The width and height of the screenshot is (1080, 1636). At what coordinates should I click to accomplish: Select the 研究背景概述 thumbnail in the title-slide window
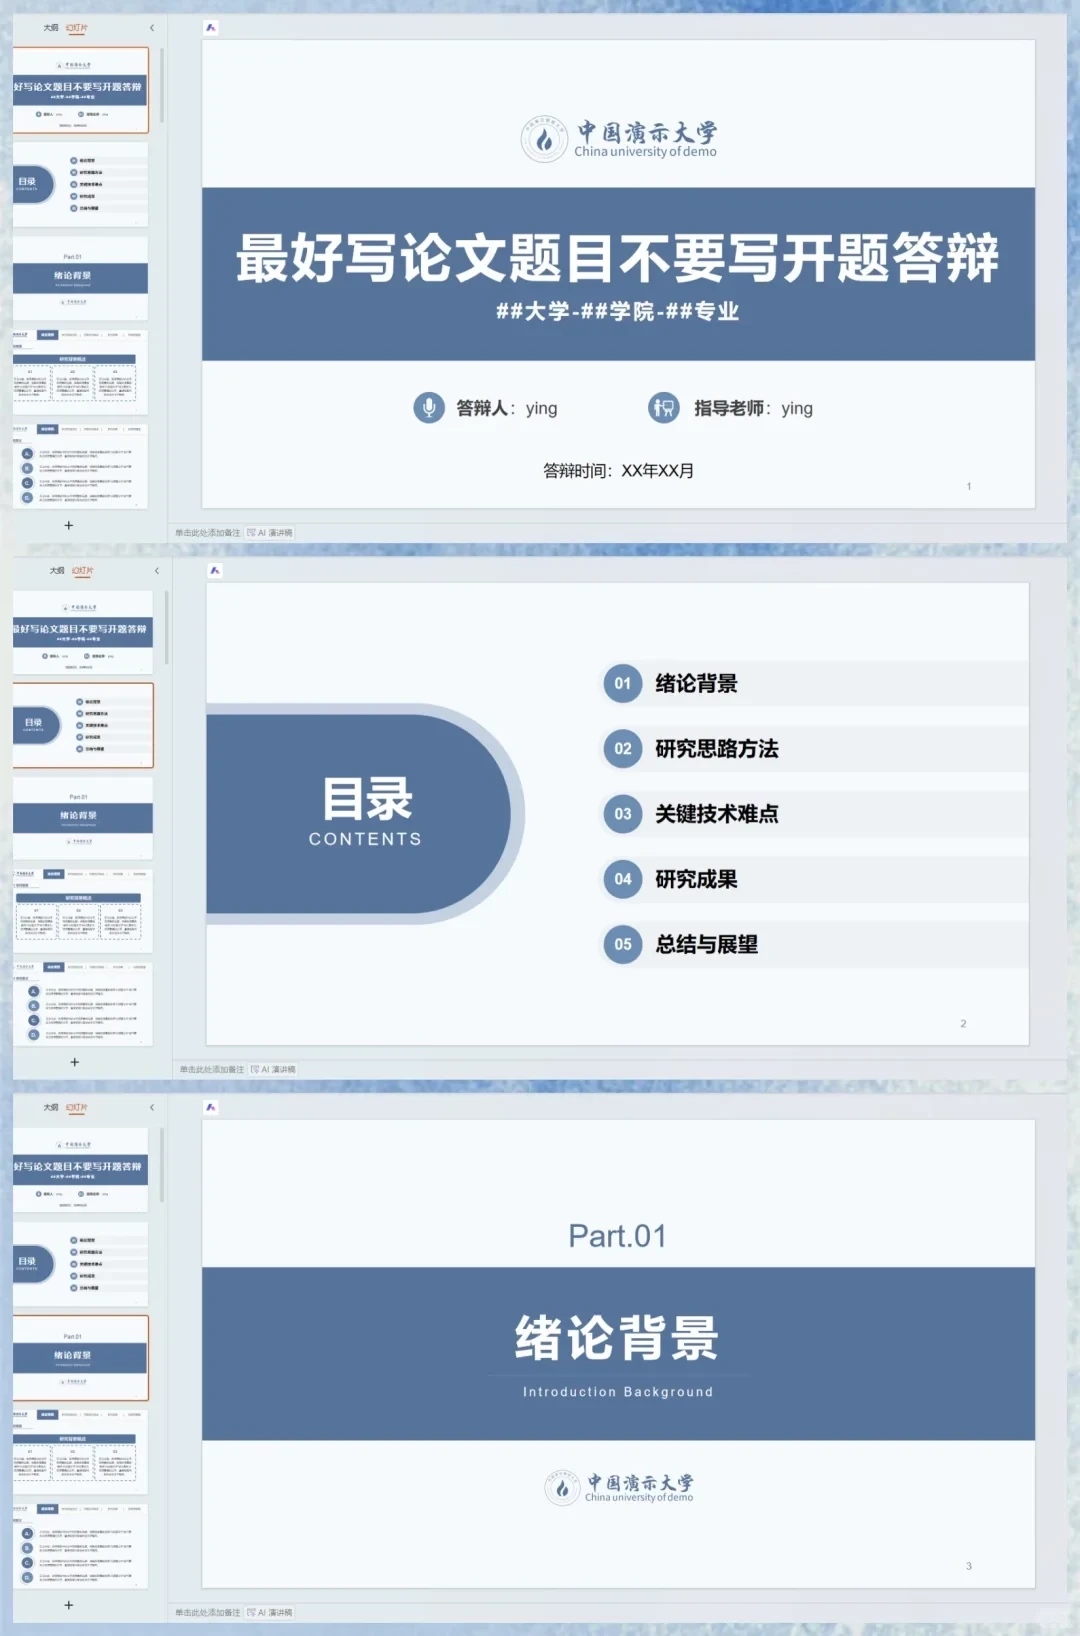(81, 372)
